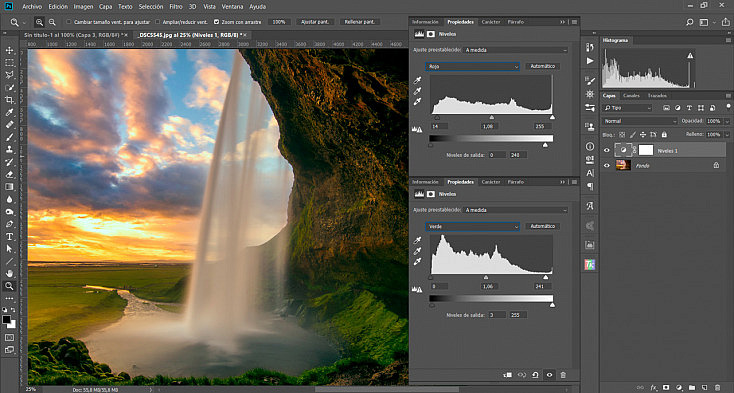Image resolution: width=734 pixels, height=393 pixels.
Task: Uncheck 'Zoom con arrastre' checkbox
Action: pyautogui.click(x=216, y=22)
